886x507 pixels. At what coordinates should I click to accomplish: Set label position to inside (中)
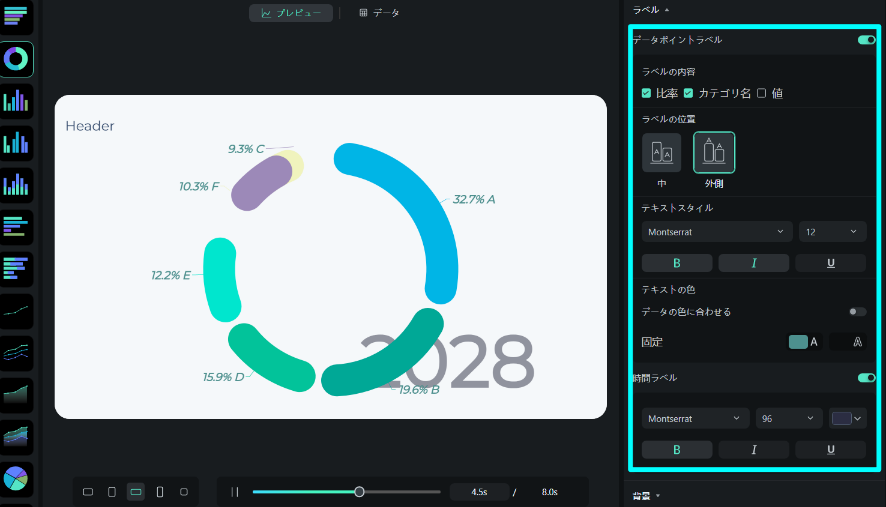click(x=661, y=153)
